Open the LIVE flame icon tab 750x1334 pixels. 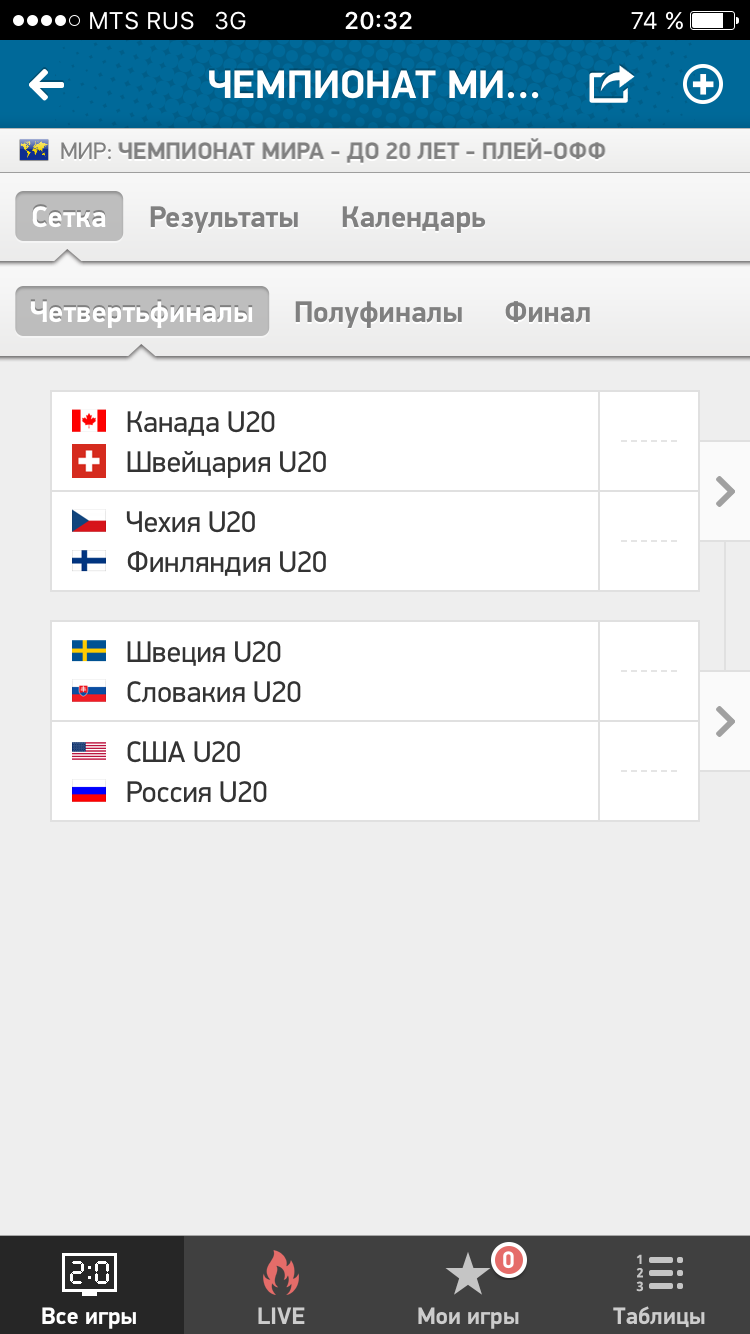click(281, 1275)
